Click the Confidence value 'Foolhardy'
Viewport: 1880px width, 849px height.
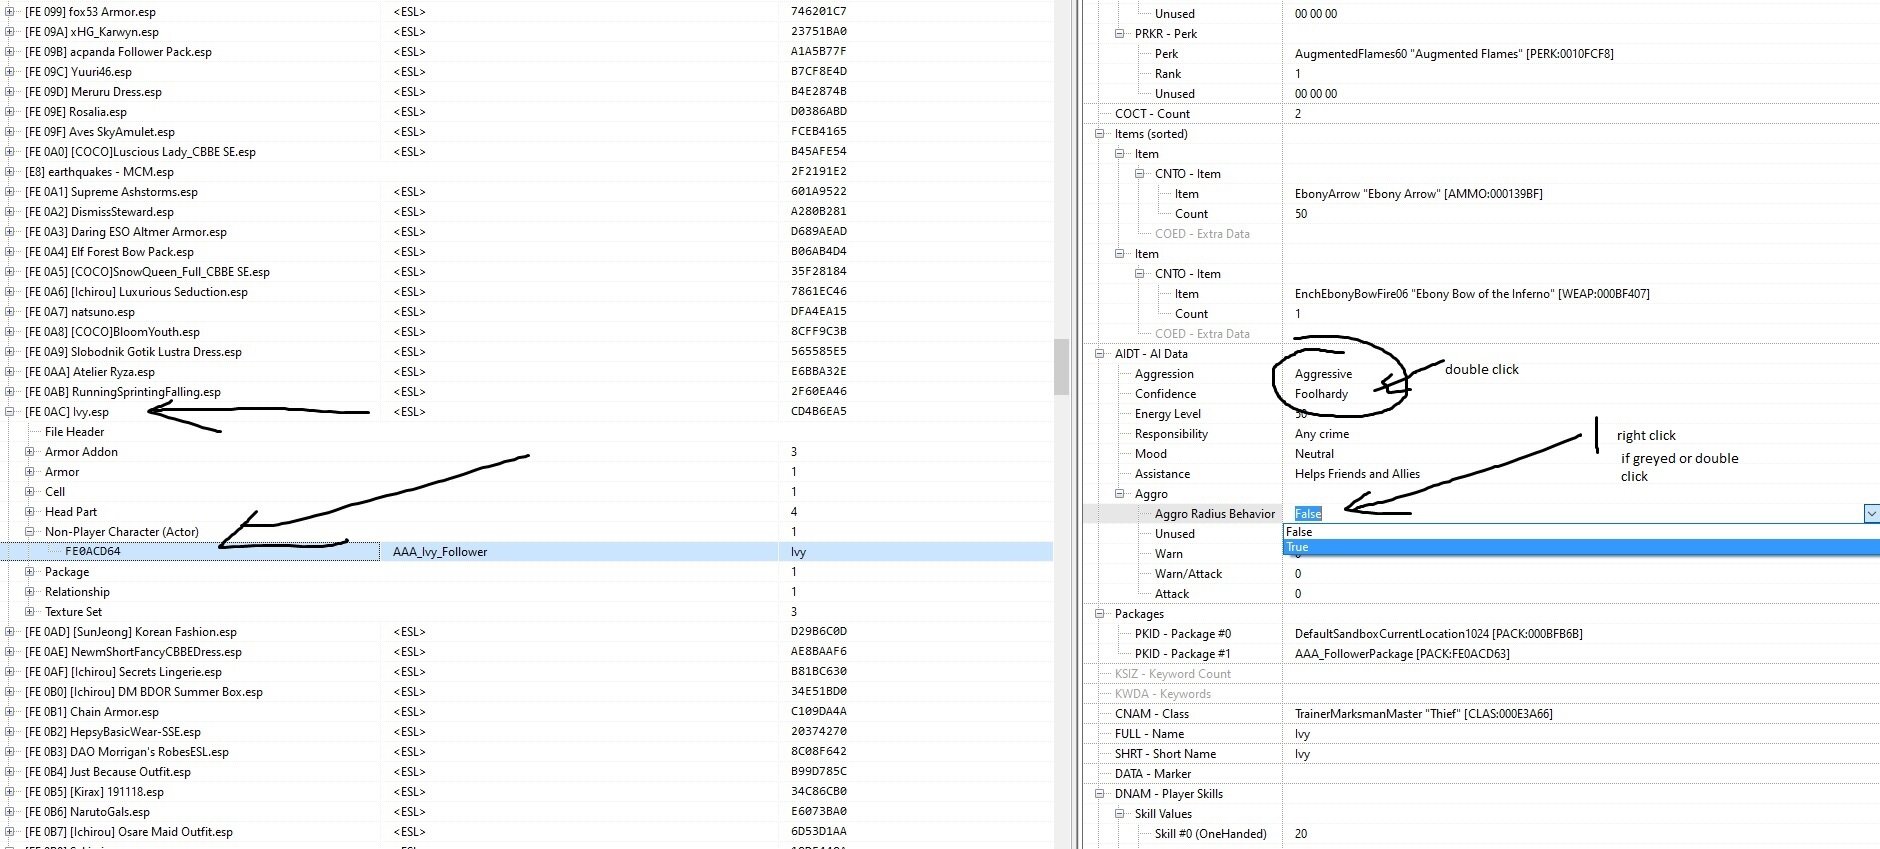click(1321, 394)
